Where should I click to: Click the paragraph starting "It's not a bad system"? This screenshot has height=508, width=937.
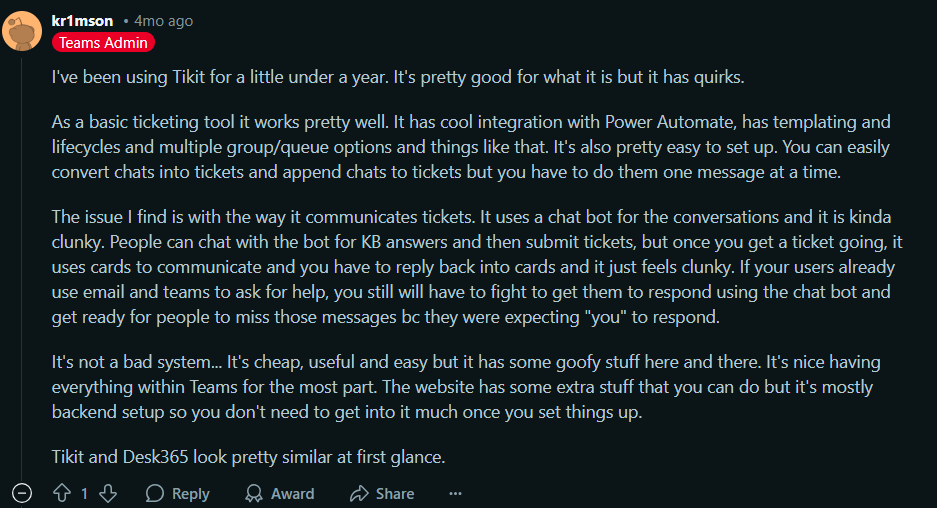click(466, 385)
